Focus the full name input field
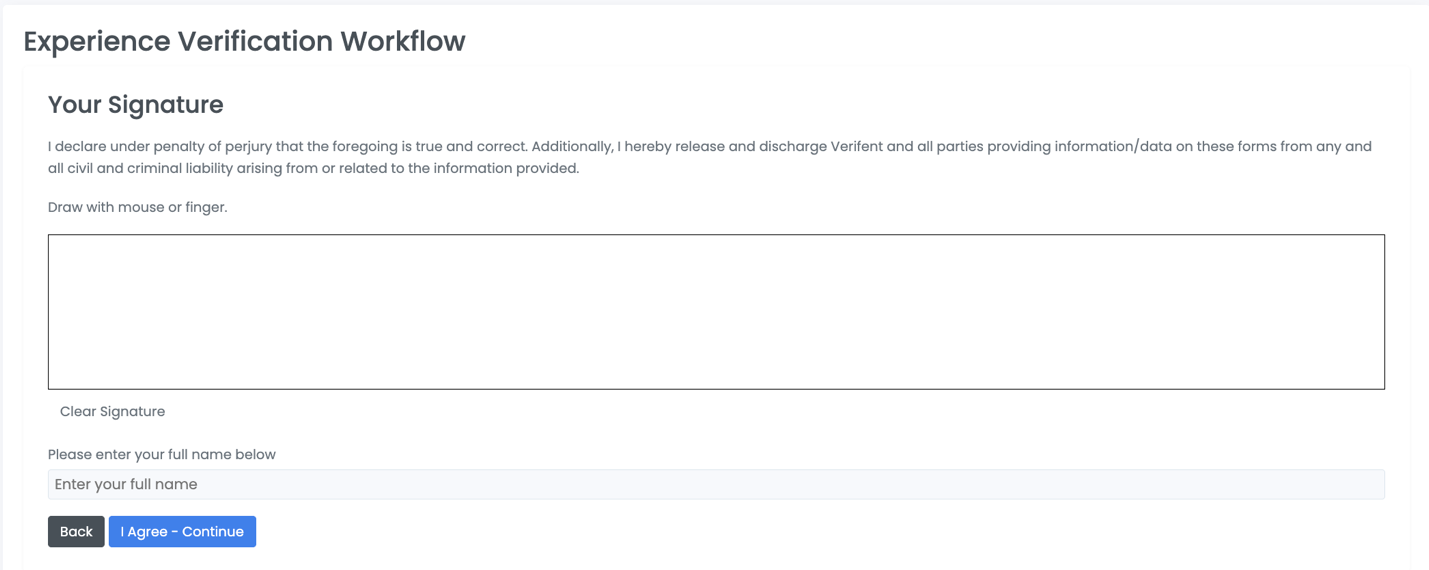Image resolution: width=1429 pixels, height=570 pixels. pyautogui.click(x=716, y=484)
